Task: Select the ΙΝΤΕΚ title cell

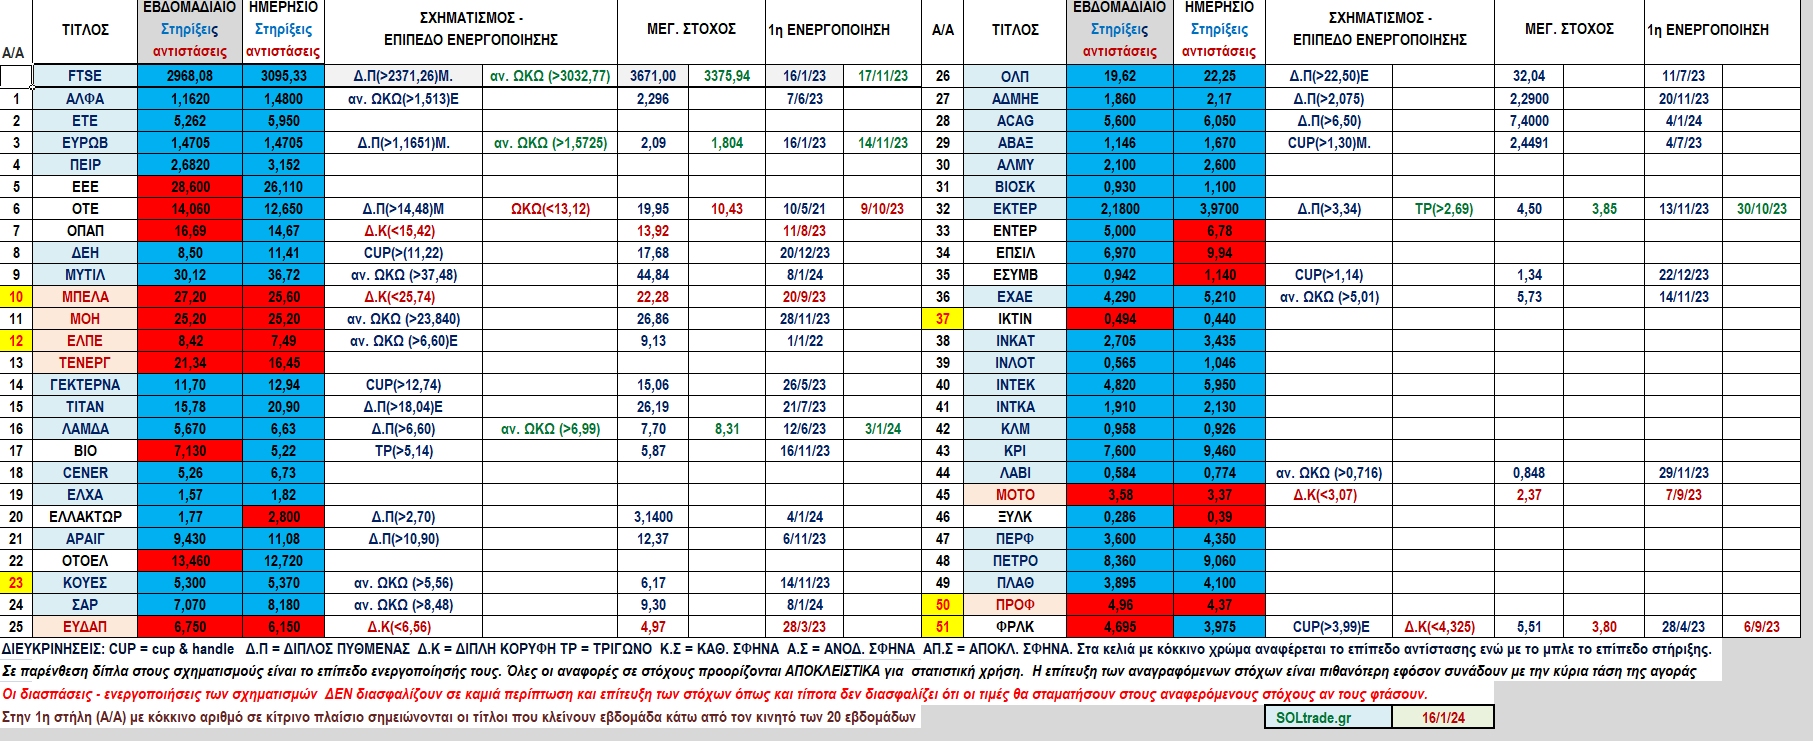Action: click(x=1015, y=385)
